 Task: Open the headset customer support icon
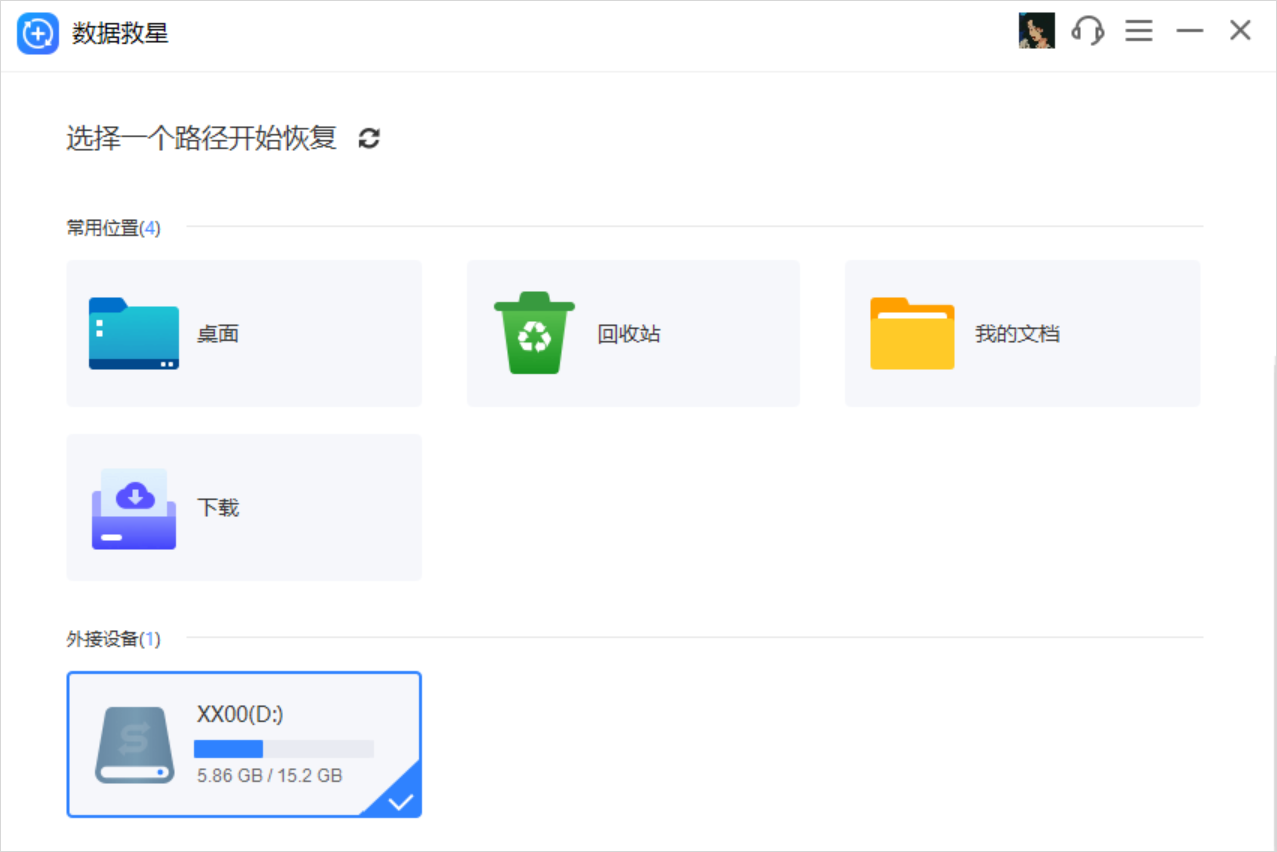[x=1088, y=31]
